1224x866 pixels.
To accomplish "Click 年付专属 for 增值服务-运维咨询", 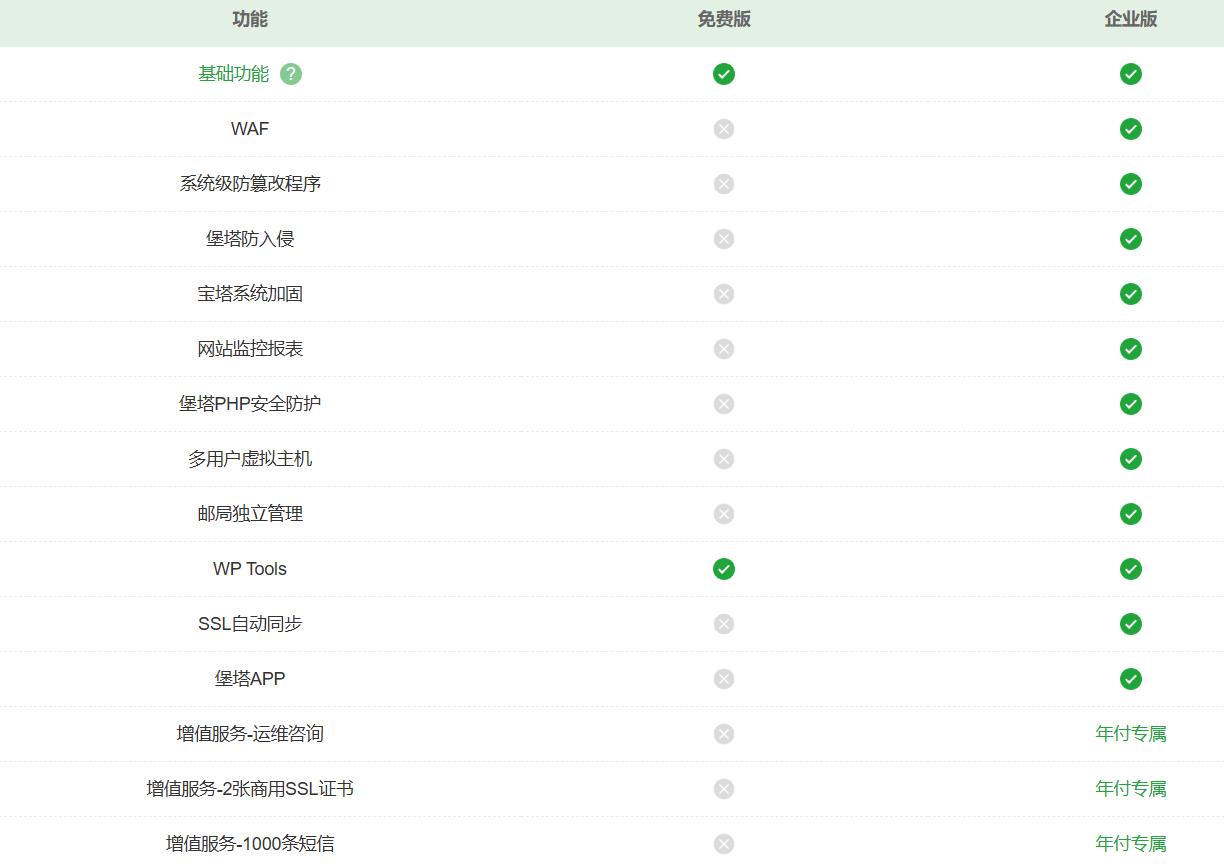I will click(1131, 734).
